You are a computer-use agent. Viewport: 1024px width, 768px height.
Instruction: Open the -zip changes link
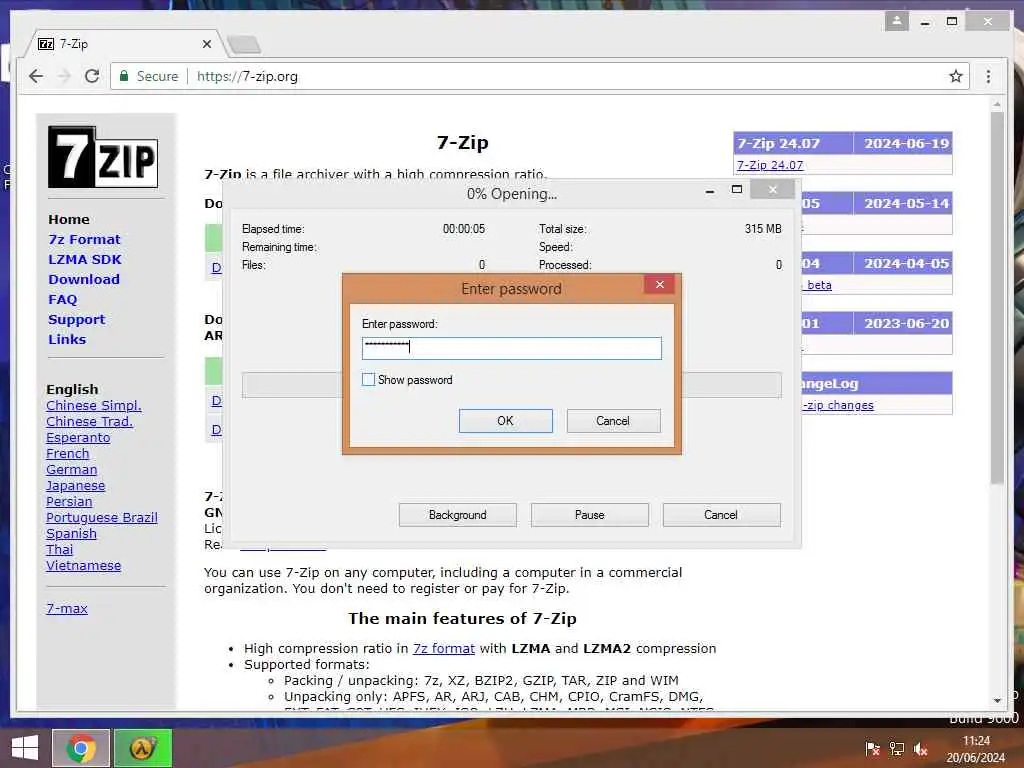click(x=839, y=405)
